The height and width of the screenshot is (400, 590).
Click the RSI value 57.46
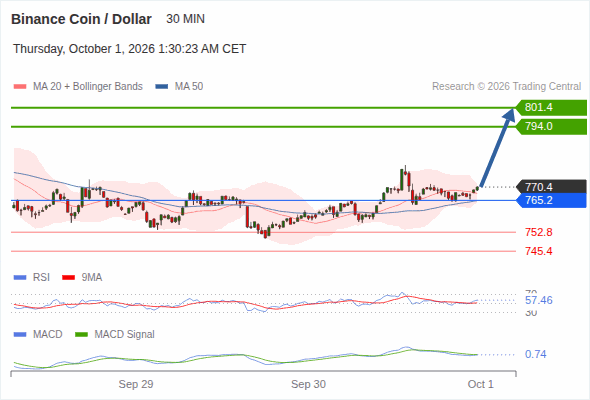539,300
